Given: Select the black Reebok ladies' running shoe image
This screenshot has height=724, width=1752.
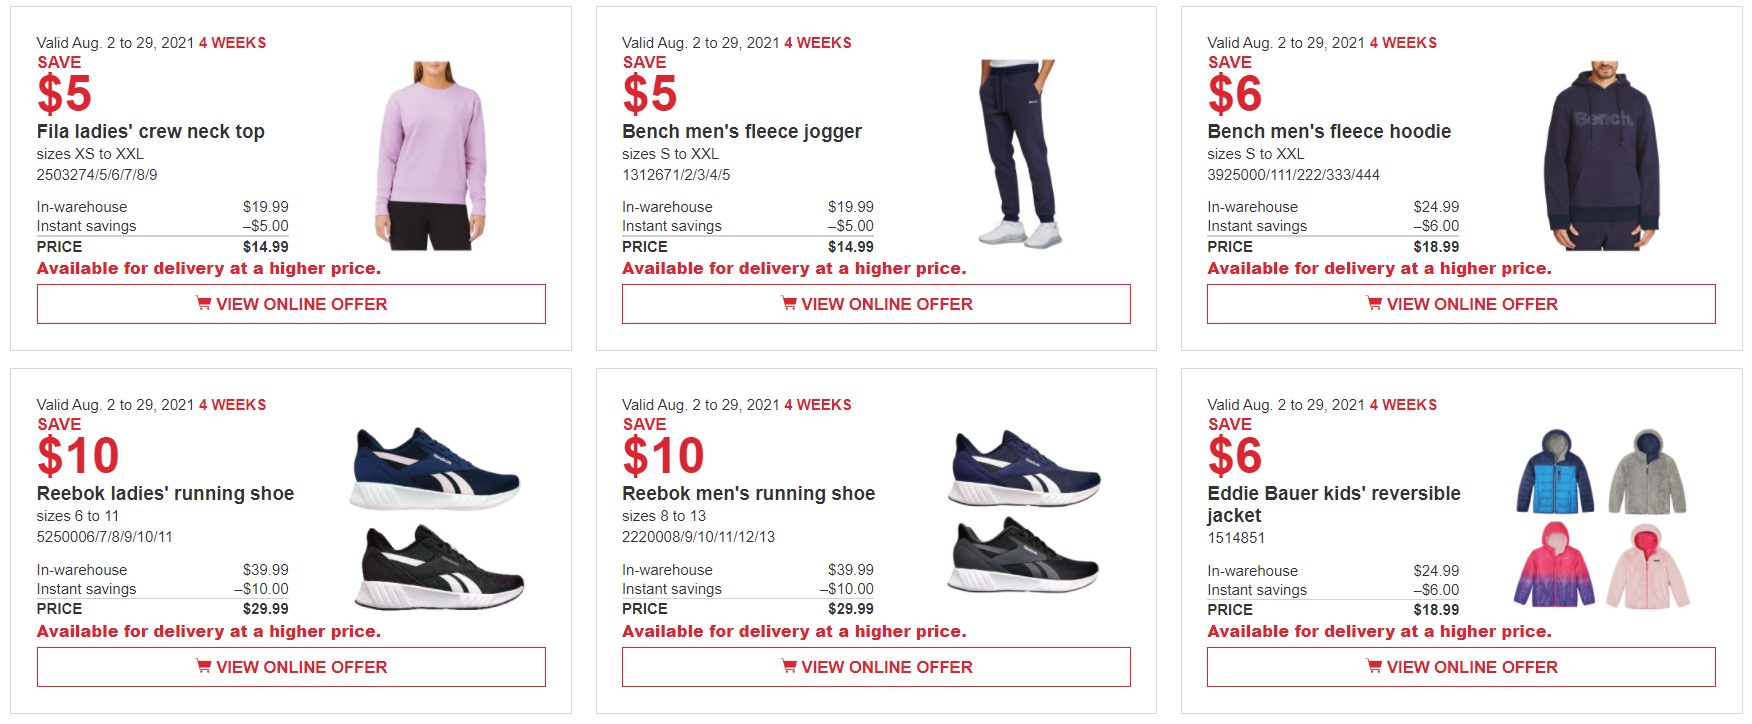Looking at the screenshot, I should coord(438,567).
